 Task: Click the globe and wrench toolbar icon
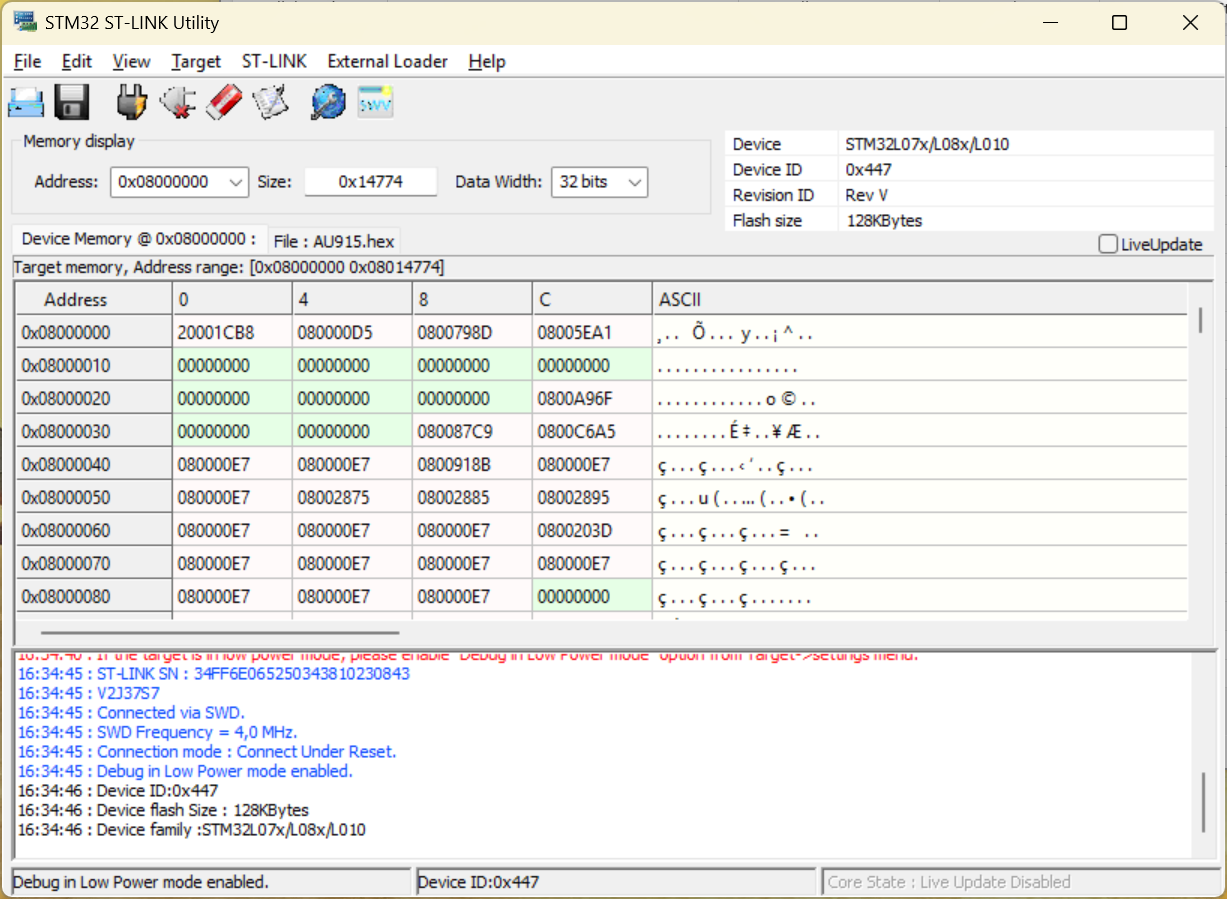(328, 102)
